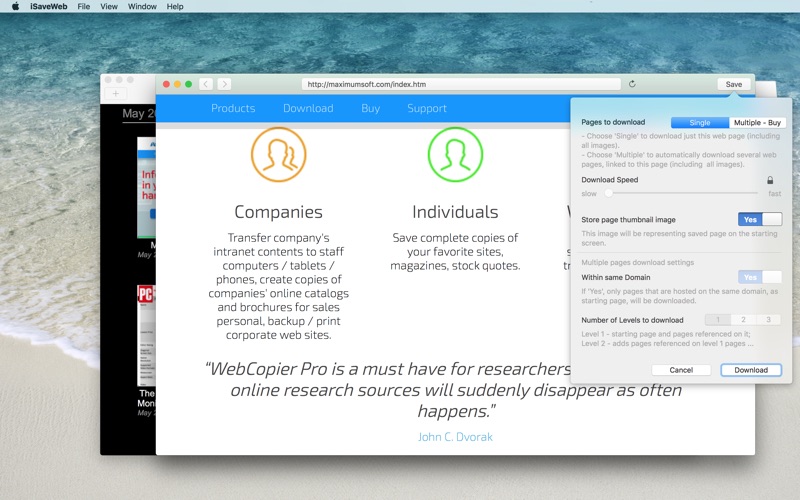Open the Apple menu
The width and height of the screenshot is (800, 500).
click(15, 6)
